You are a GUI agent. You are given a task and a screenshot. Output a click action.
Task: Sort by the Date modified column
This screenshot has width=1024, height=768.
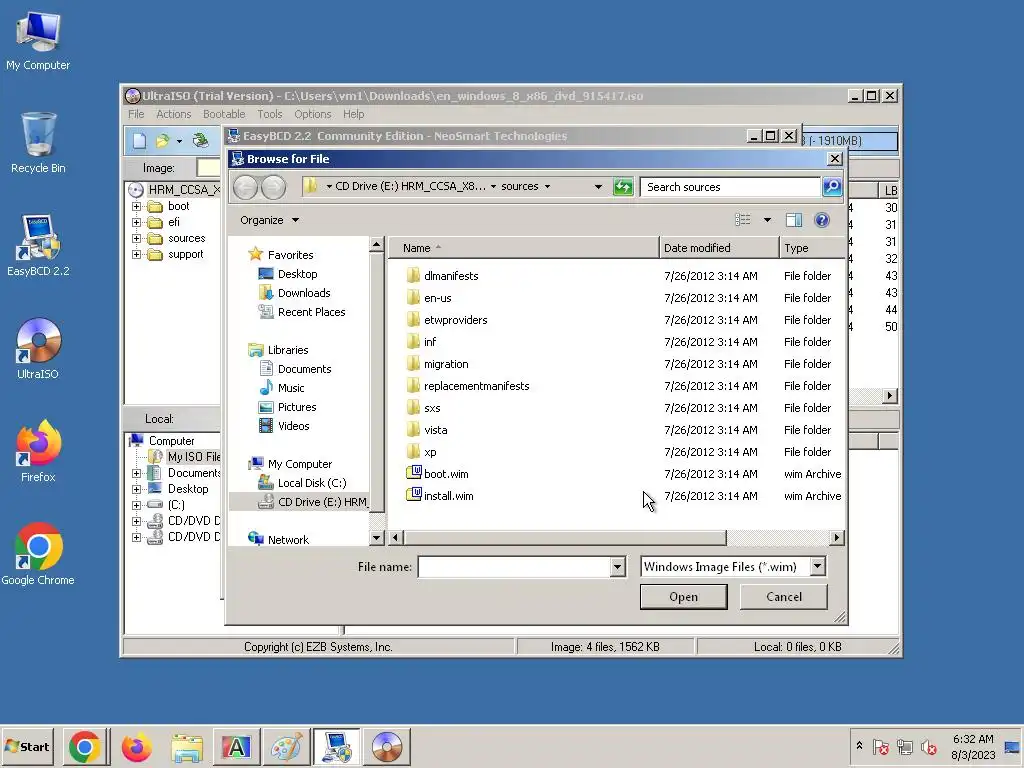click(x=719, y=248)
